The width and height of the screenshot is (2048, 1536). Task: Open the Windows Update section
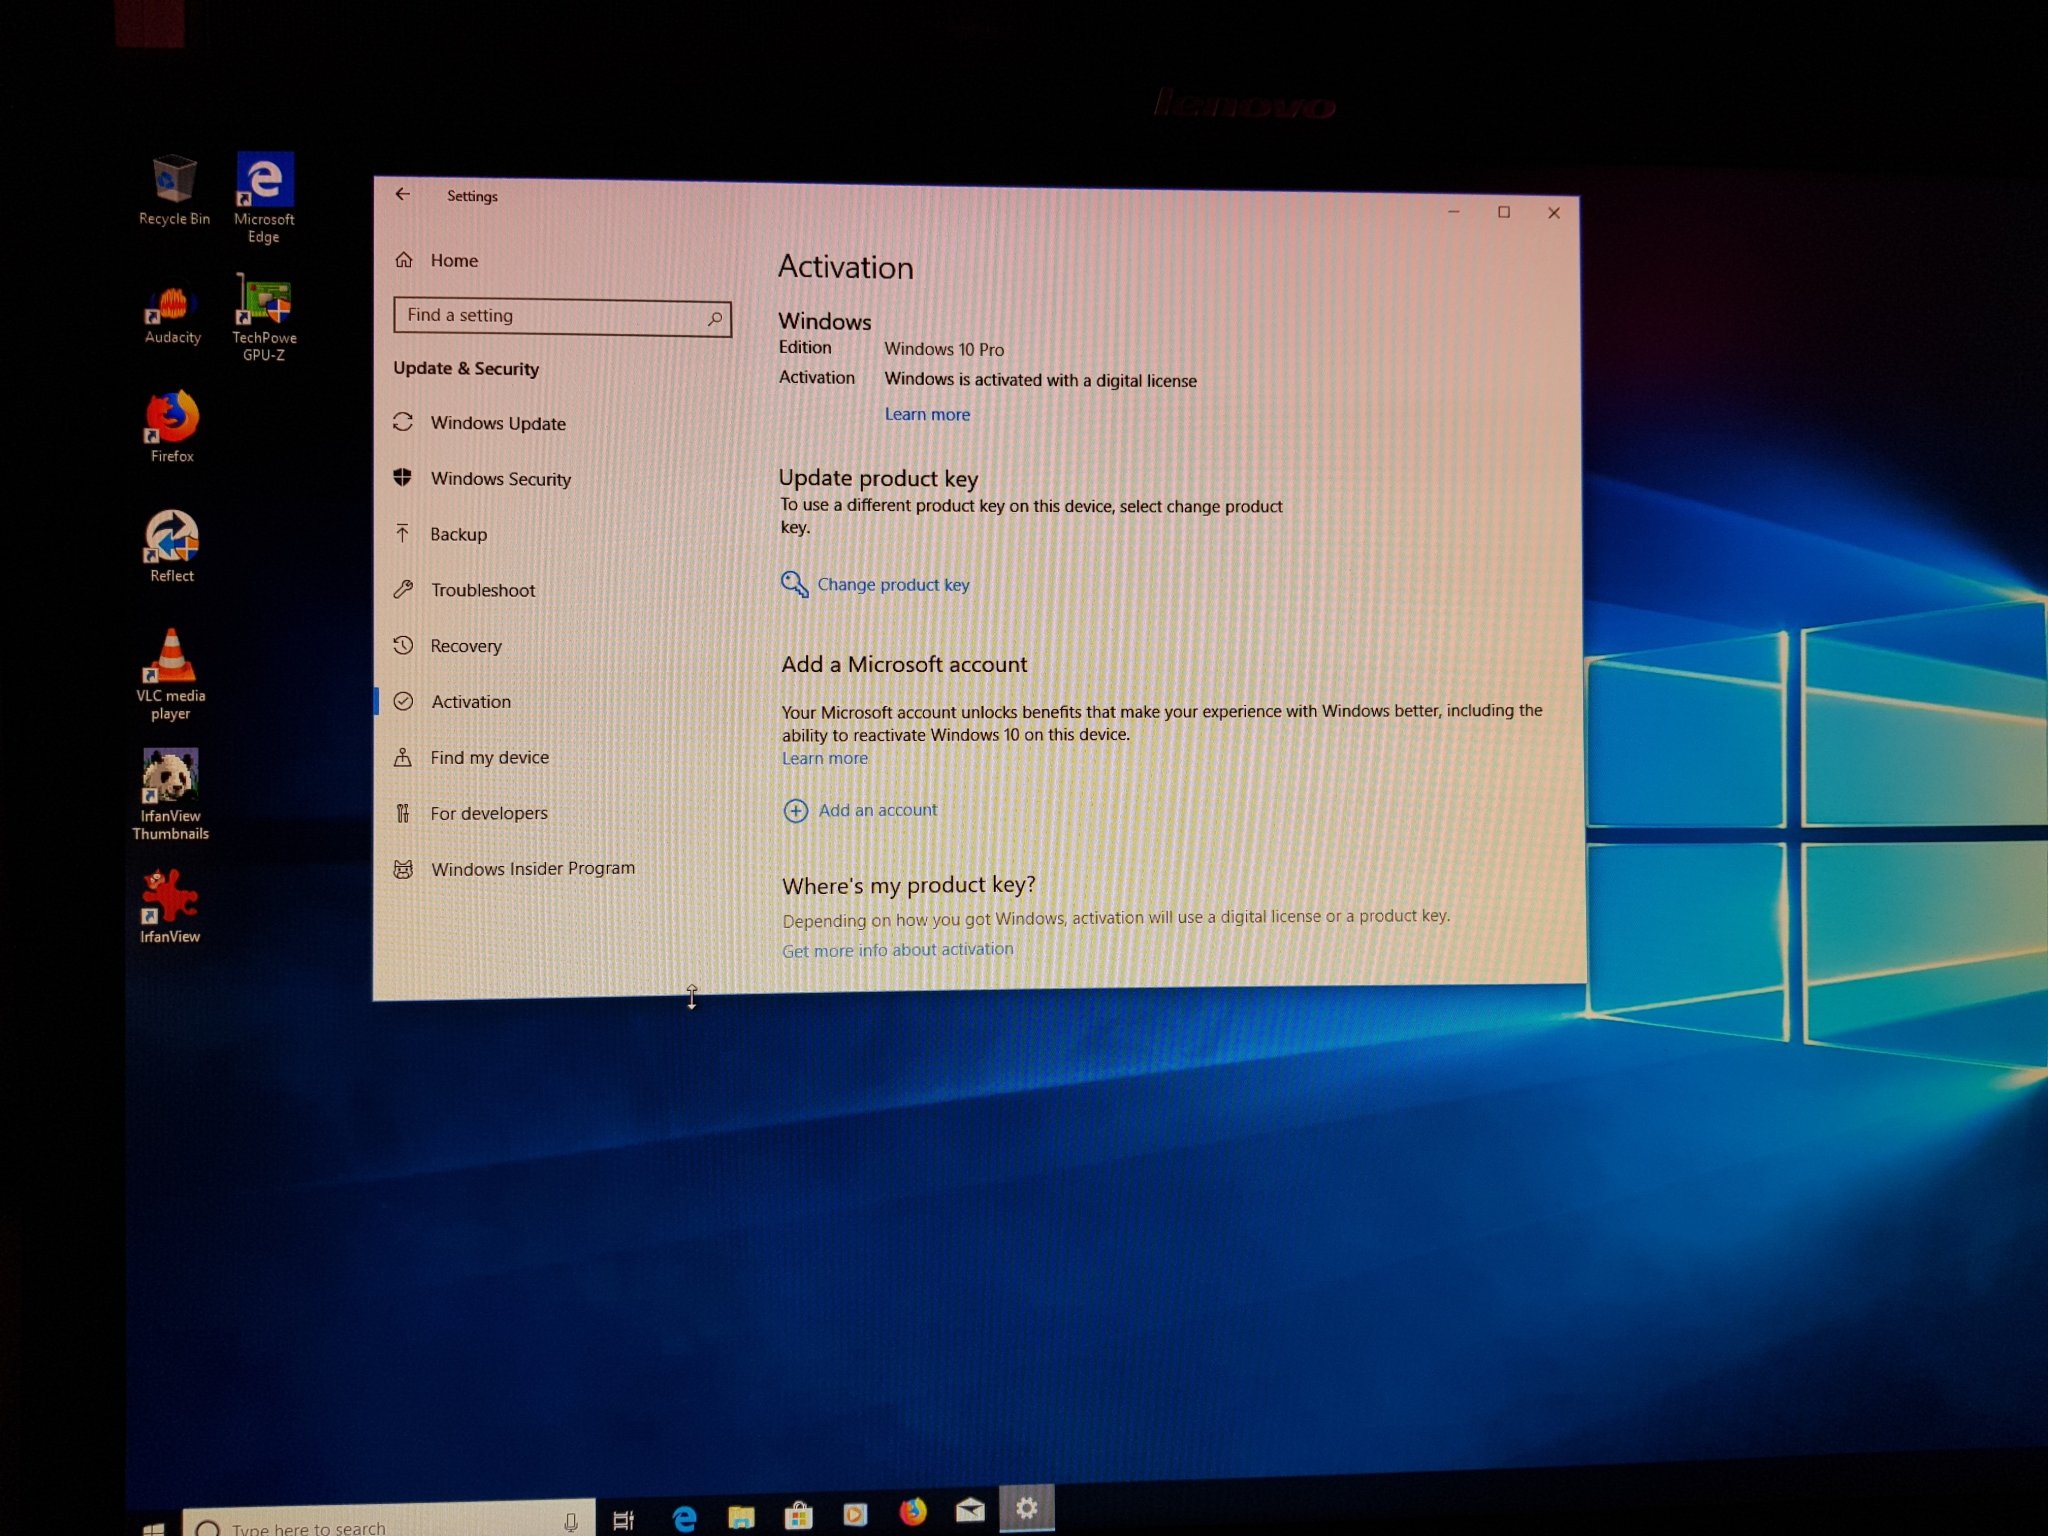coord(497,423)
